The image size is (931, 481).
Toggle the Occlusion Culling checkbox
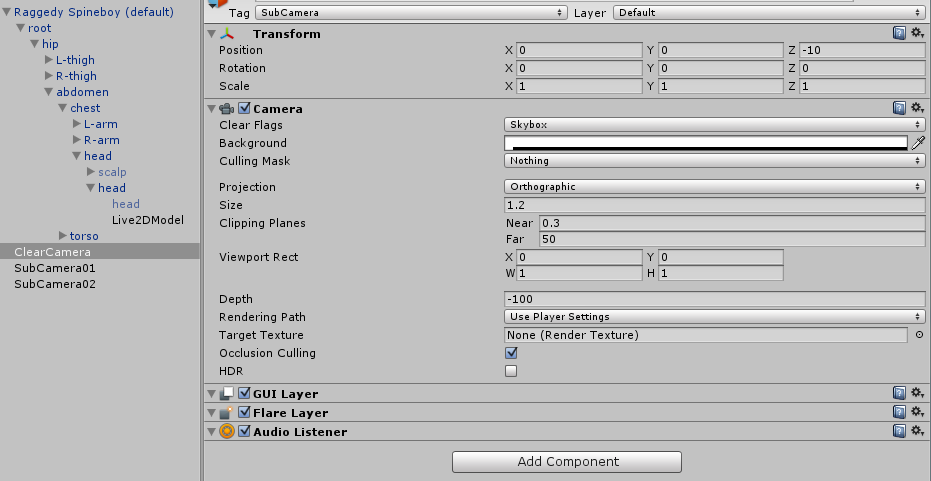click(511, 353)
